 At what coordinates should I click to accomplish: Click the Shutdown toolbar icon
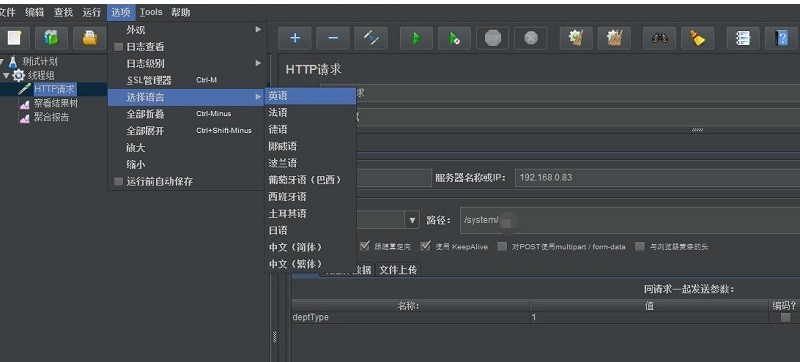531,38
